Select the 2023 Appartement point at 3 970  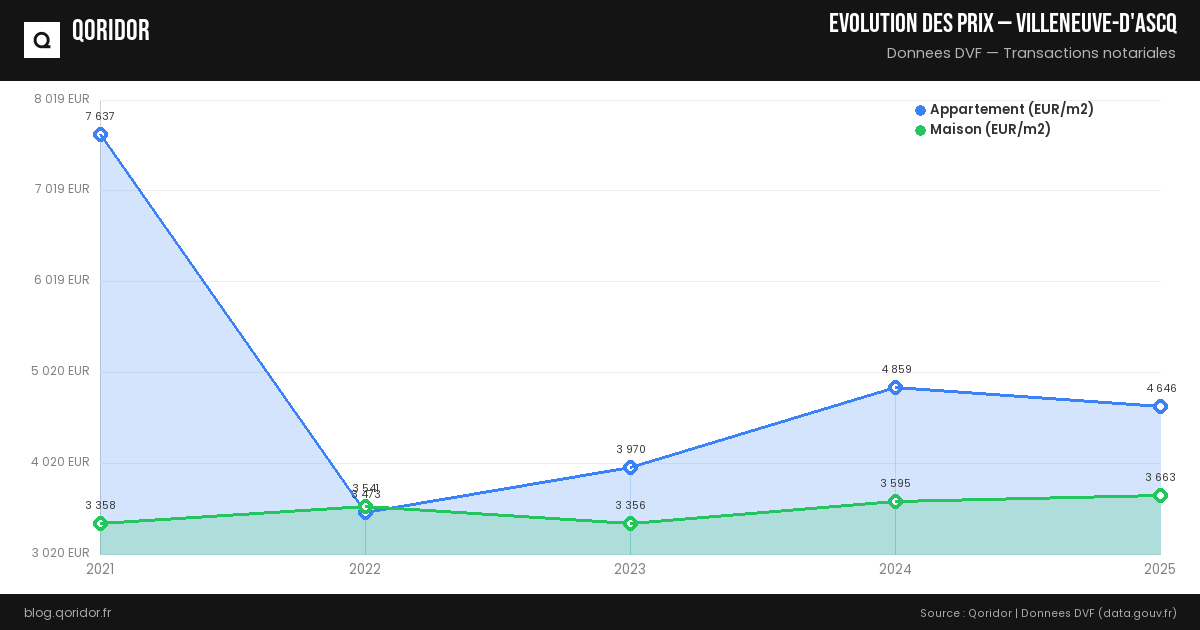(x=630, y=468)
